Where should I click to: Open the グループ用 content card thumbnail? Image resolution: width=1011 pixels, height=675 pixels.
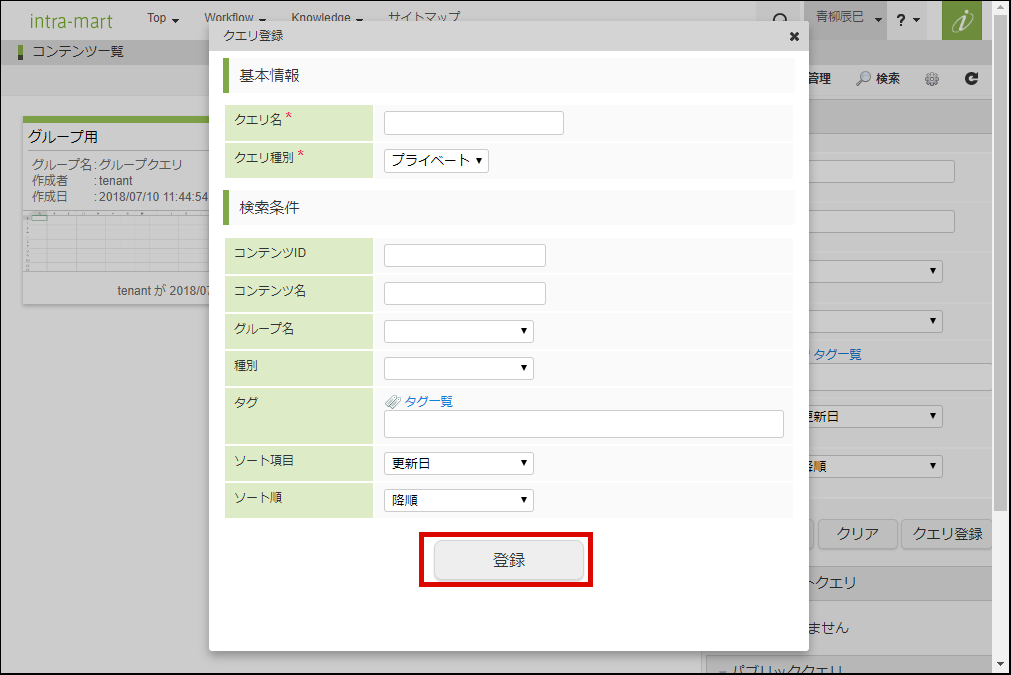tap(116, 241)
